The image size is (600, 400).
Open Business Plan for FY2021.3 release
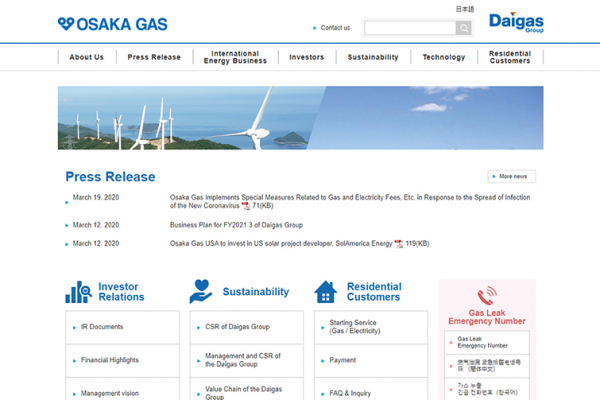pyautogui.click(x=236, y=225)
